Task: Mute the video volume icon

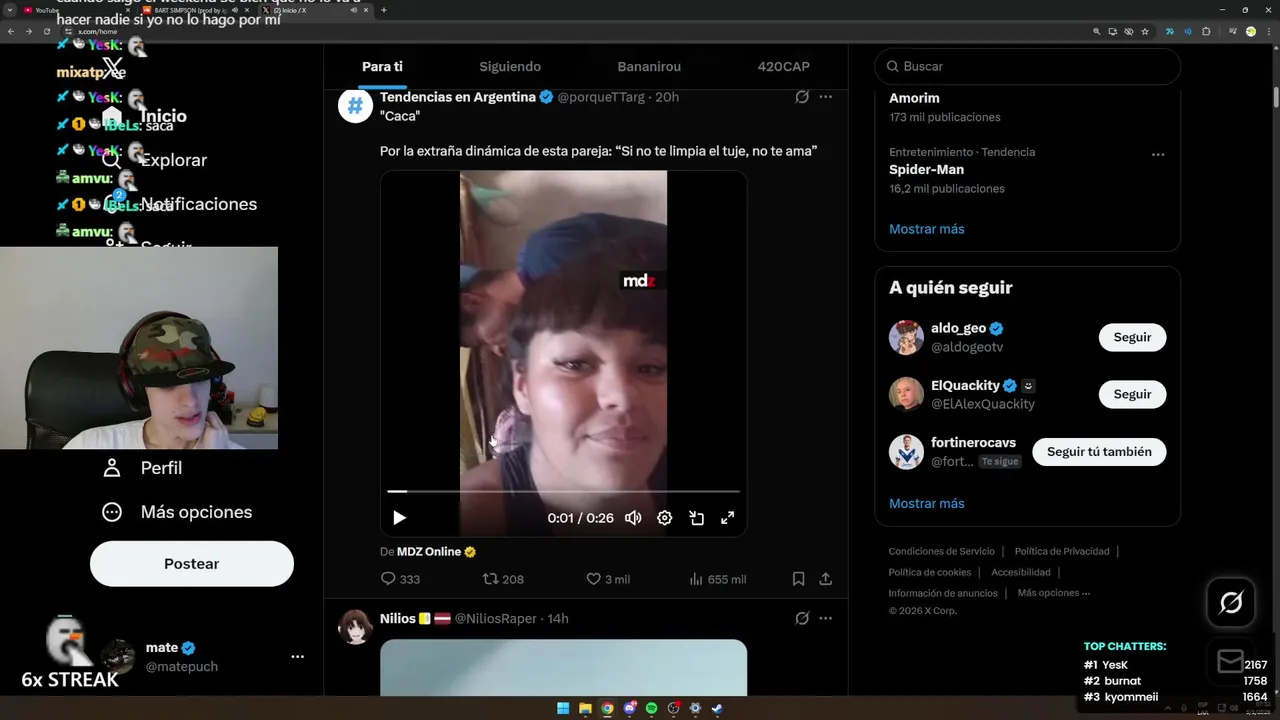Action: (x=633, y=518)
